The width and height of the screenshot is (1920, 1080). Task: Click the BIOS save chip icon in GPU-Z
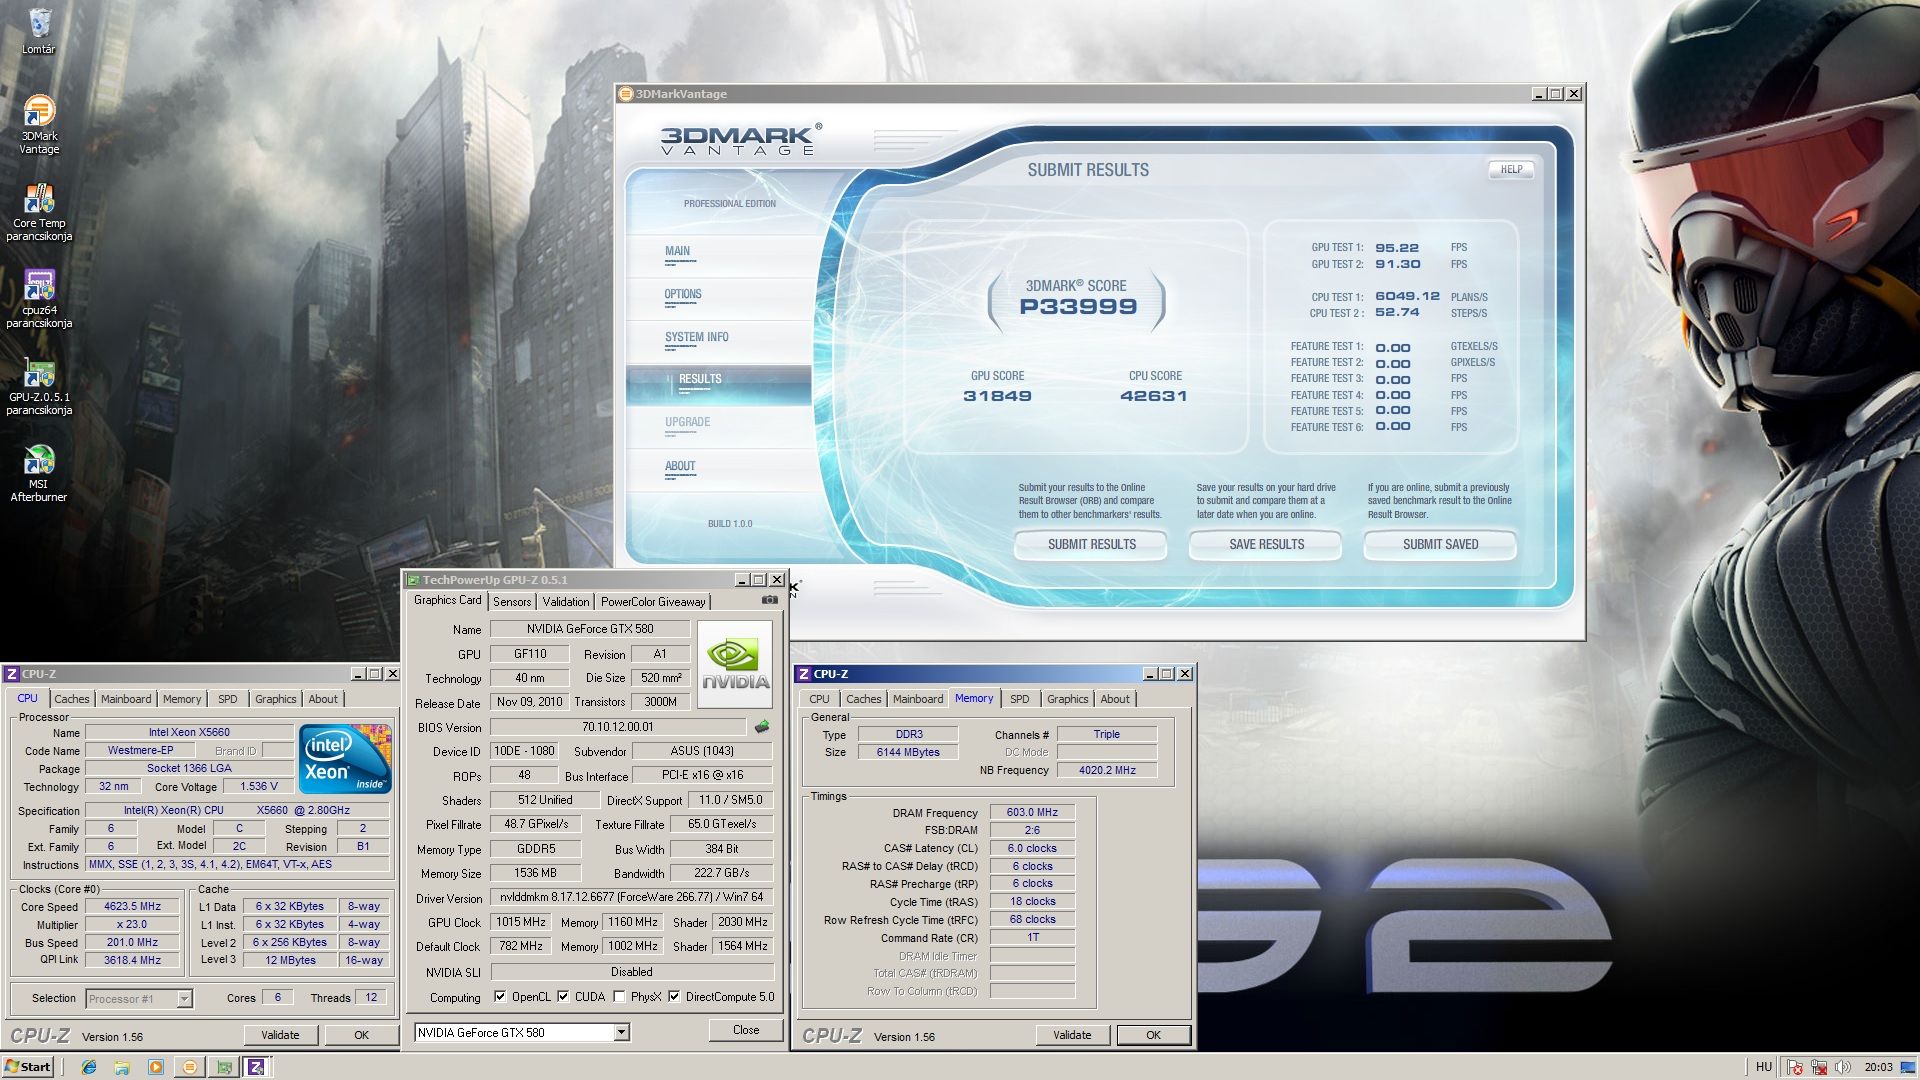[x=762, y=727]
